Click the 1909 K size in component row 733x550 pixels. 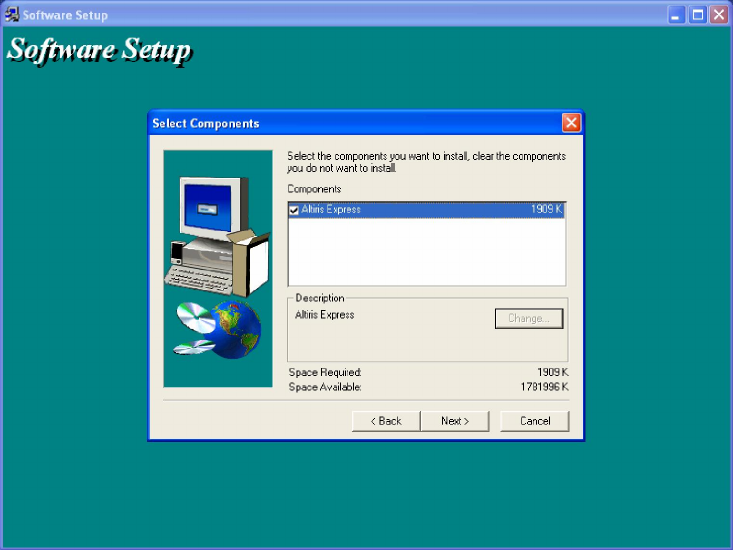546,209
